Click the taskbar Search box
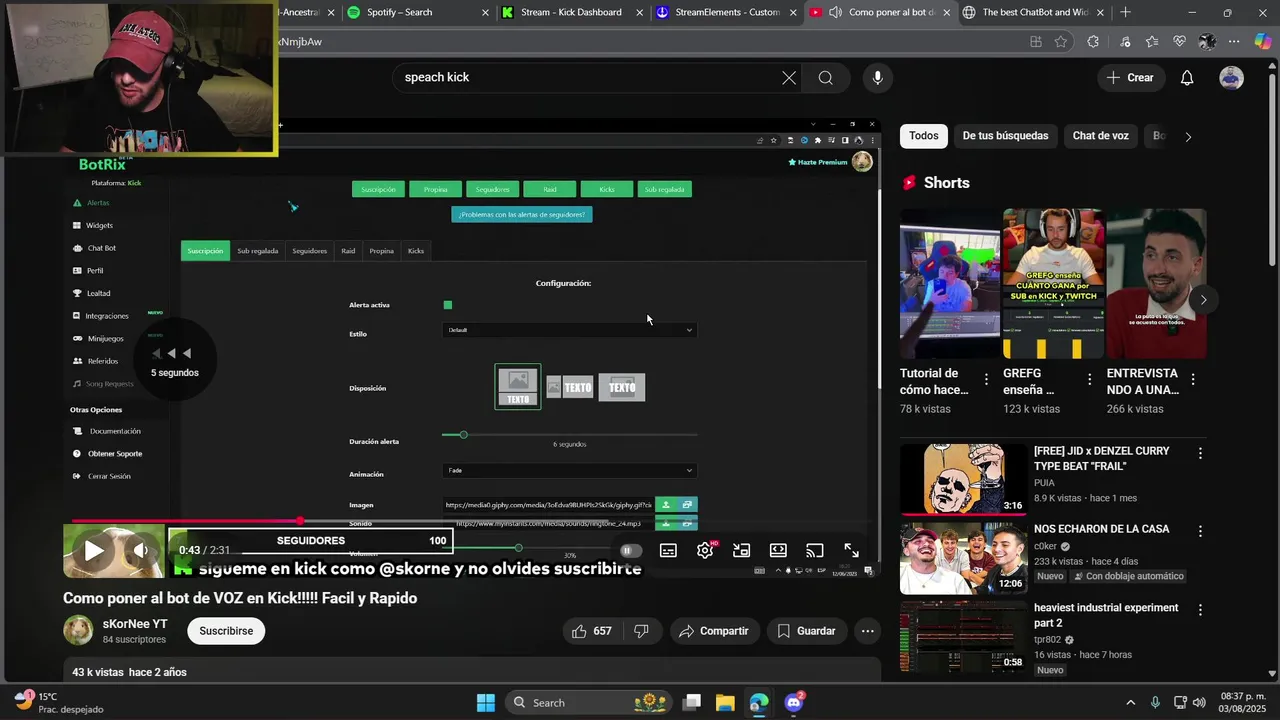 click(x=587, y=702)
